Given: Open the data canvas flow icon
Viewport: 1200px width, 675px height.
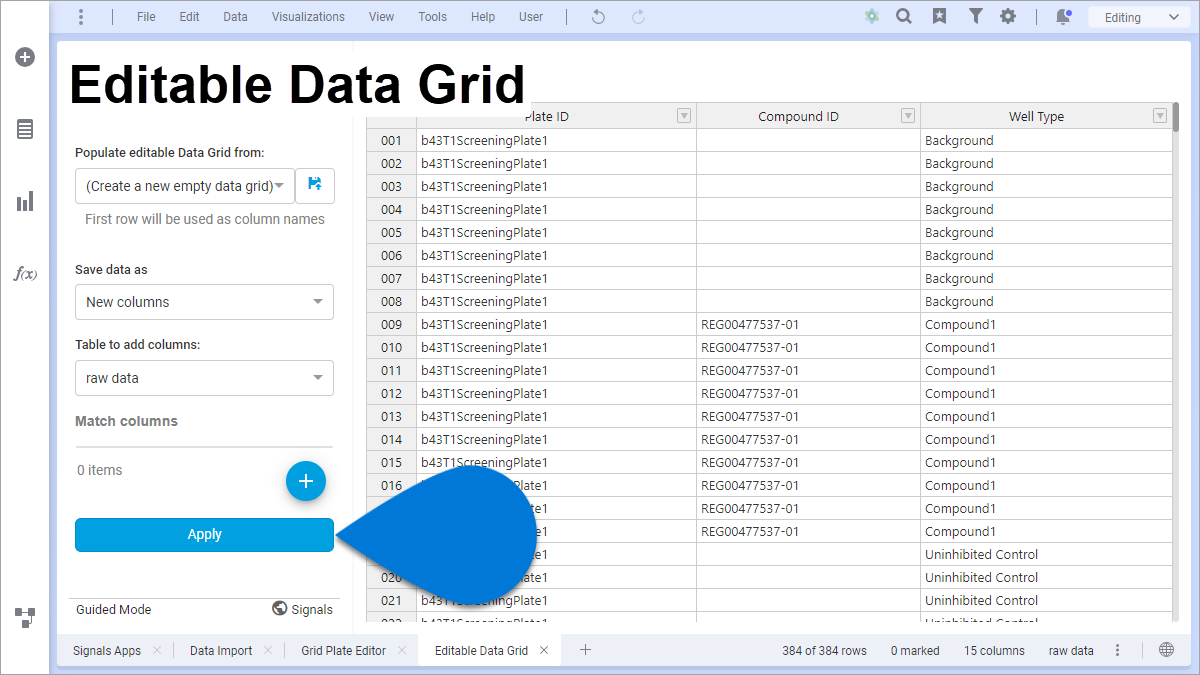Looking at the screenshot, I should pos(25,617).
